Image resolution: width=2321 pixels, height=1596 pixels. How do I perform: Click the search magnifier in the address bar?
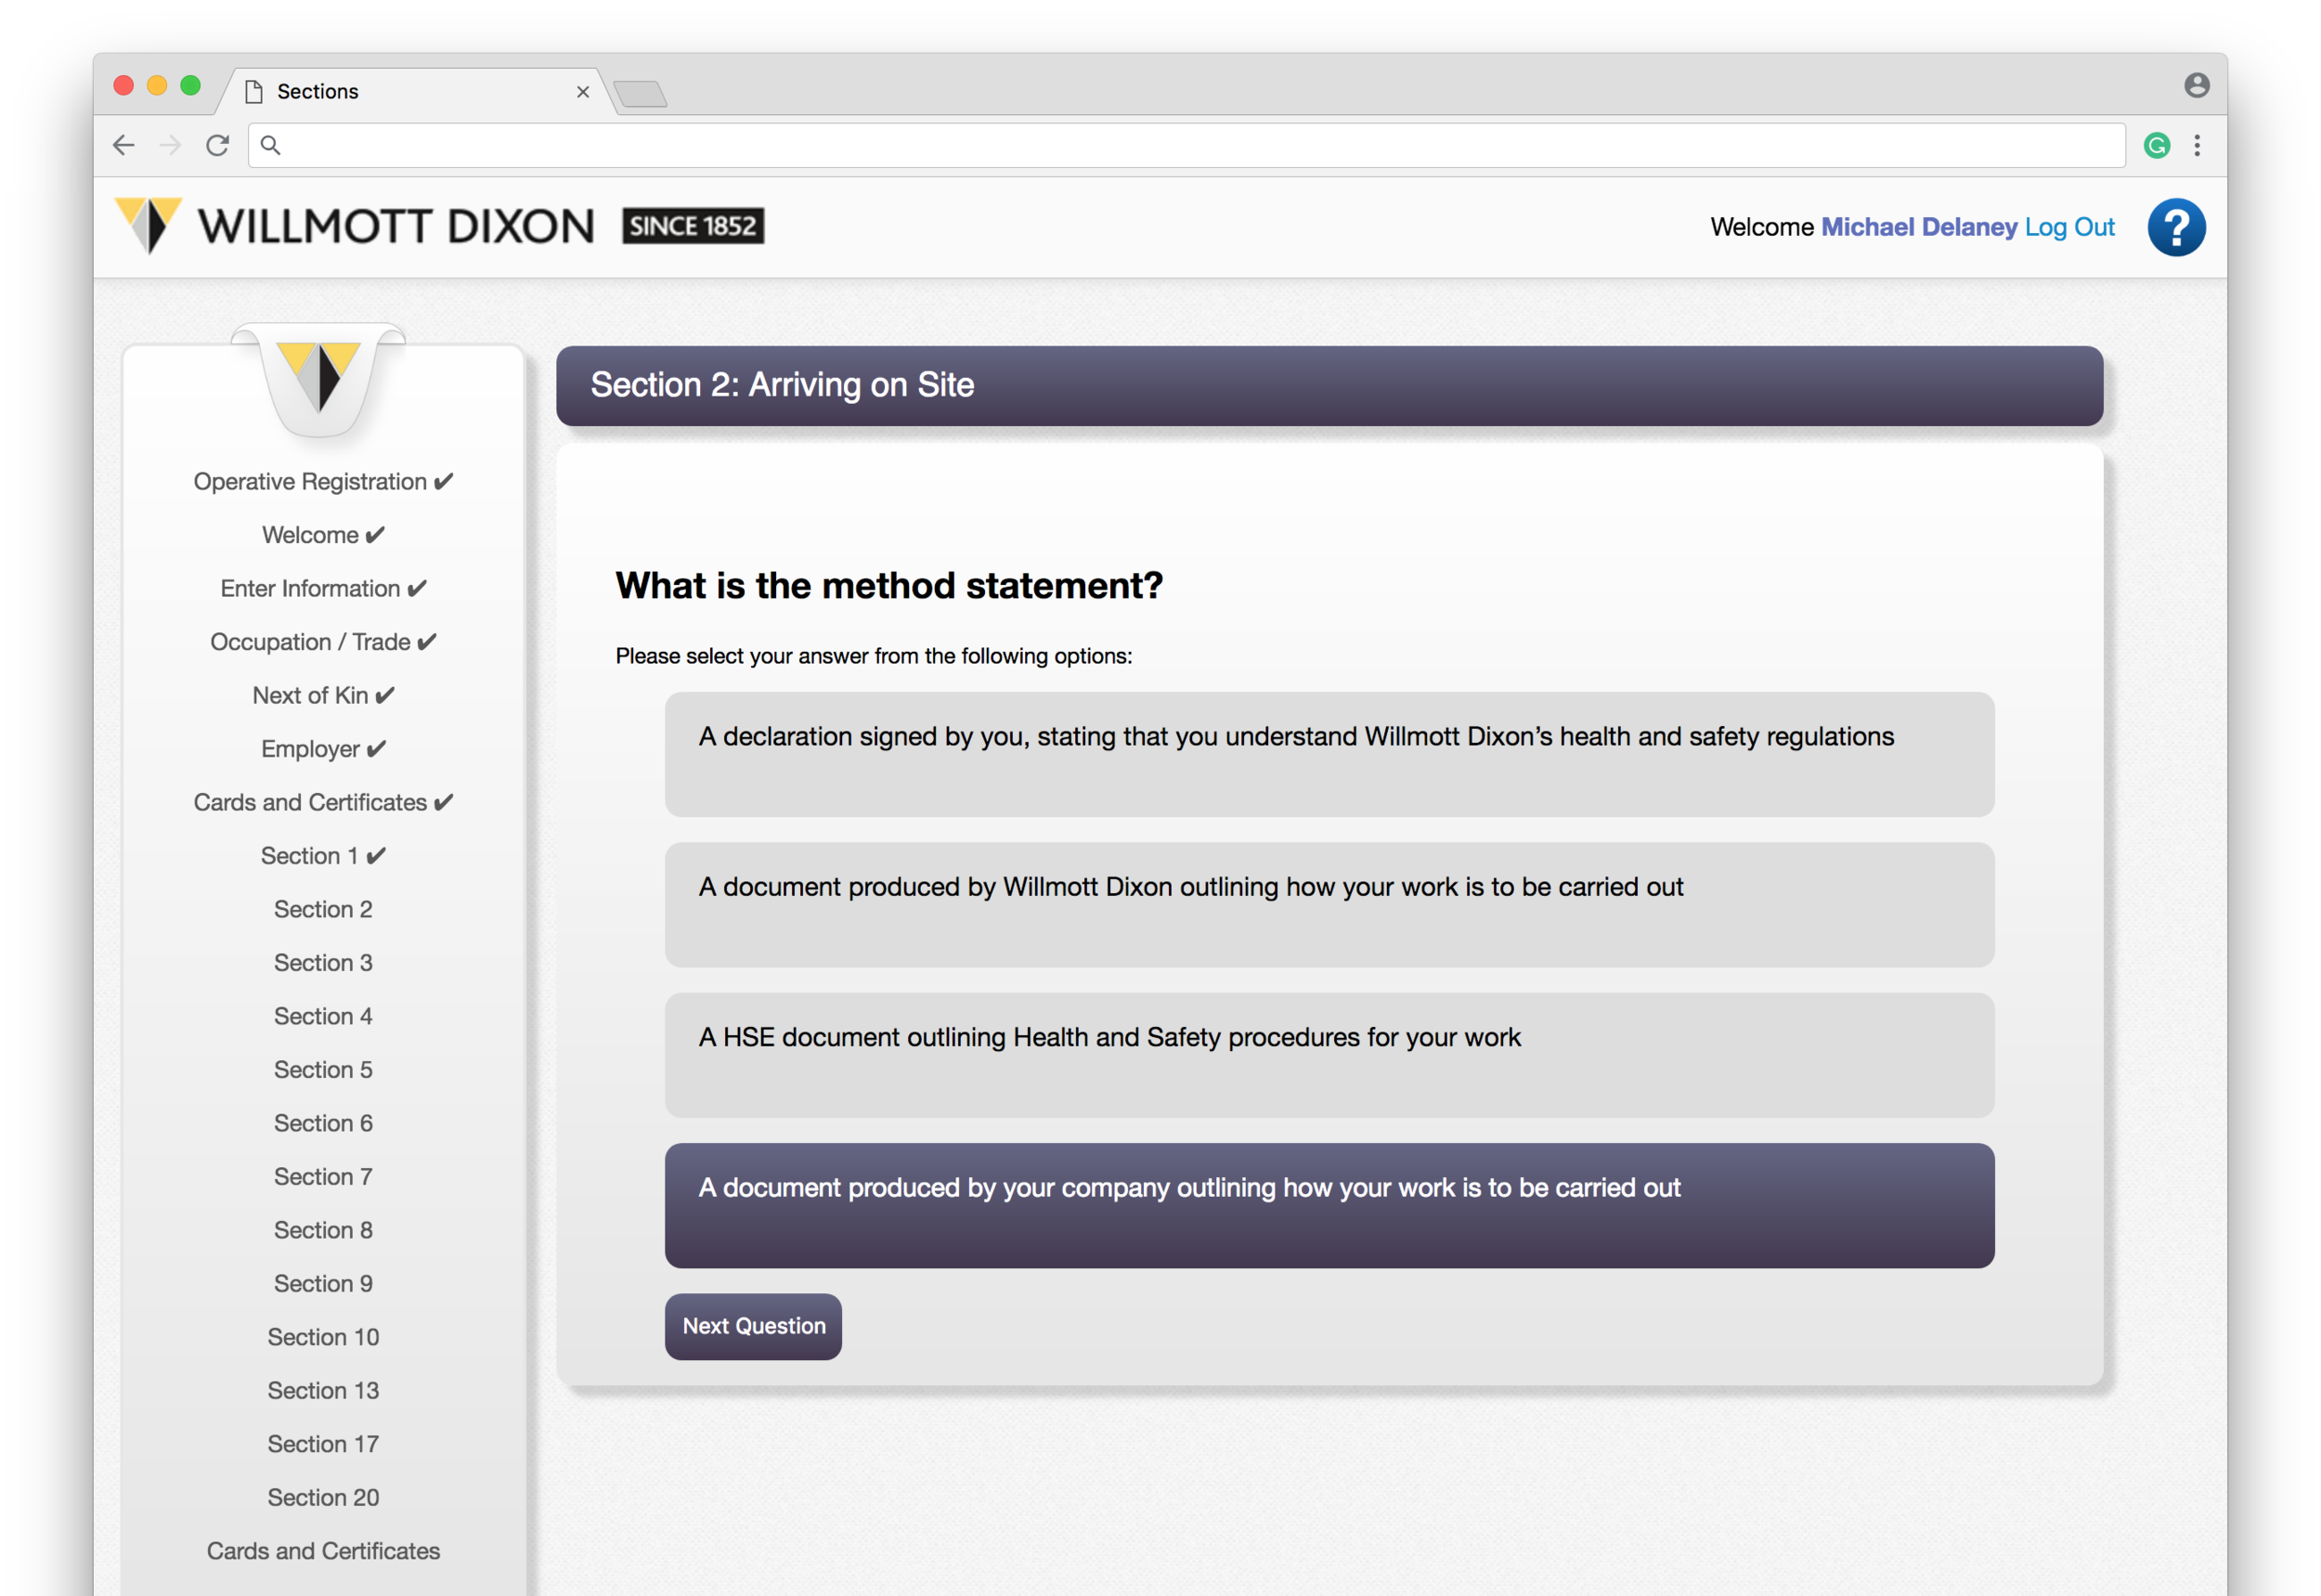[x=270, y=146]
